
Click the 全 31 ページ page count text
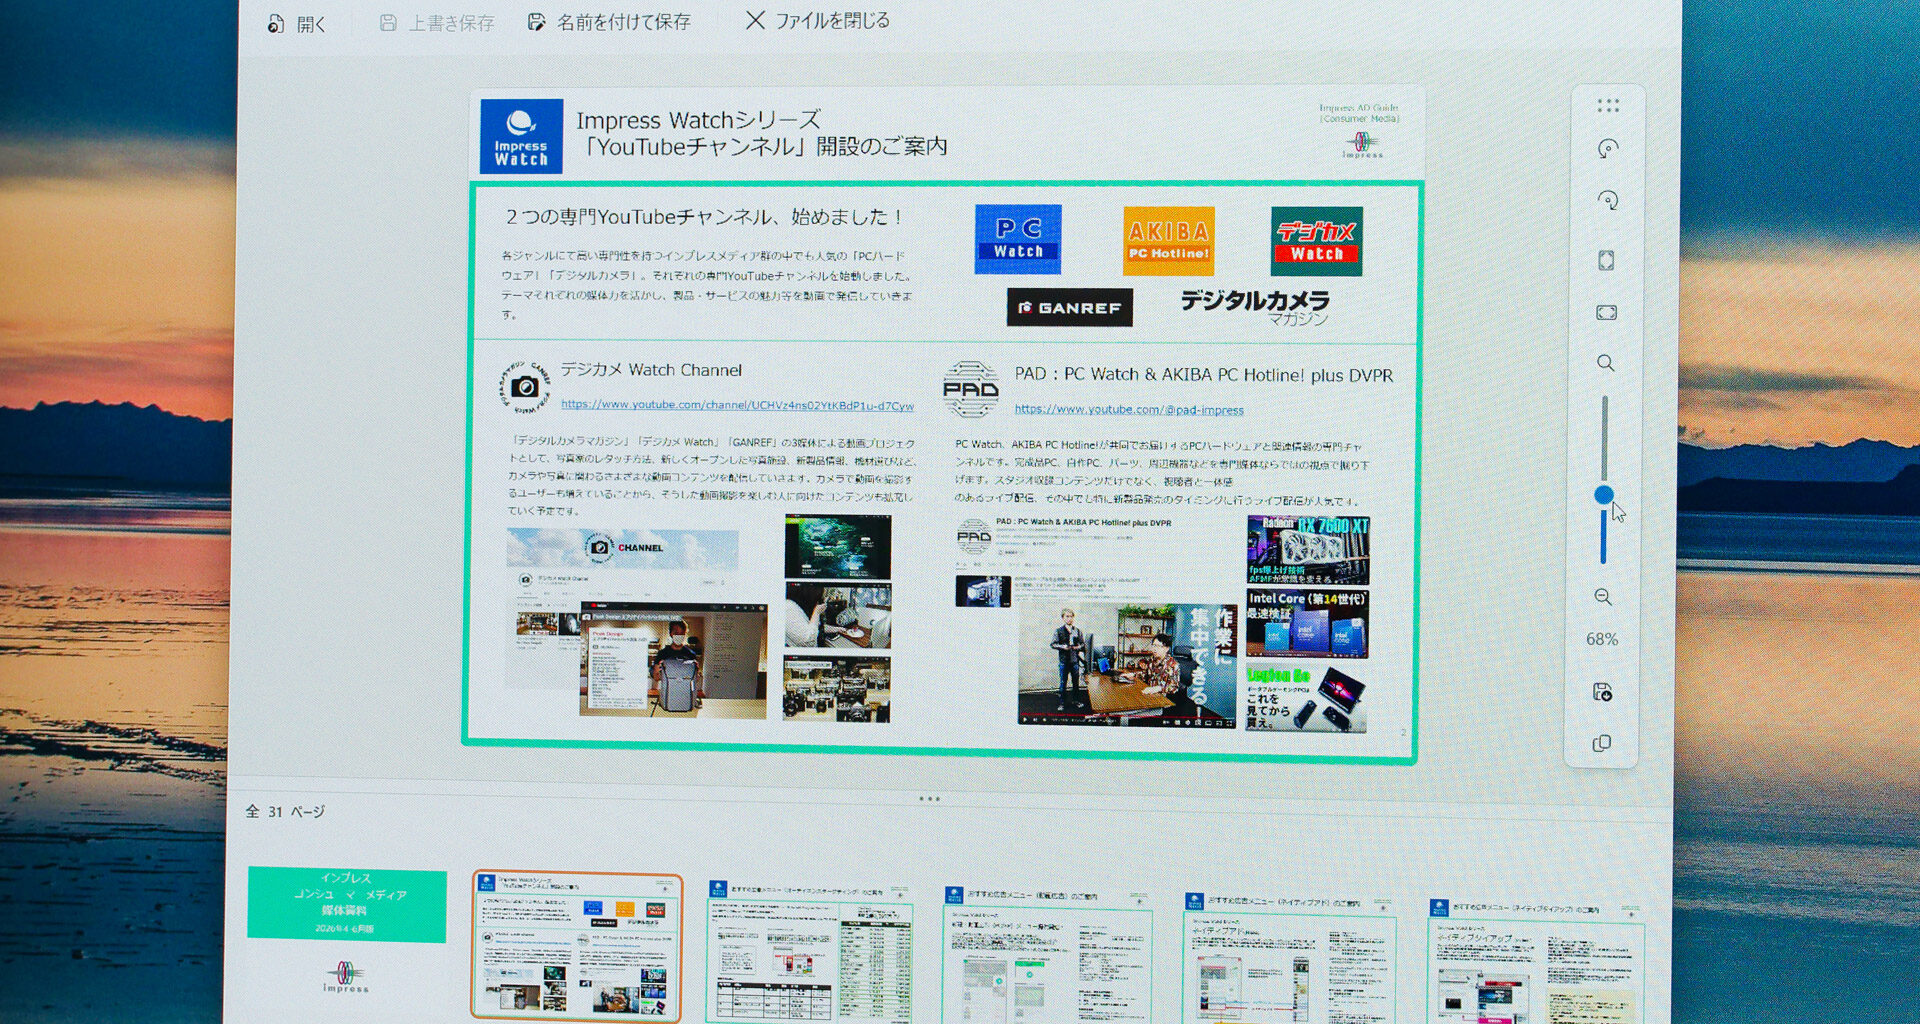click(285, 812)
